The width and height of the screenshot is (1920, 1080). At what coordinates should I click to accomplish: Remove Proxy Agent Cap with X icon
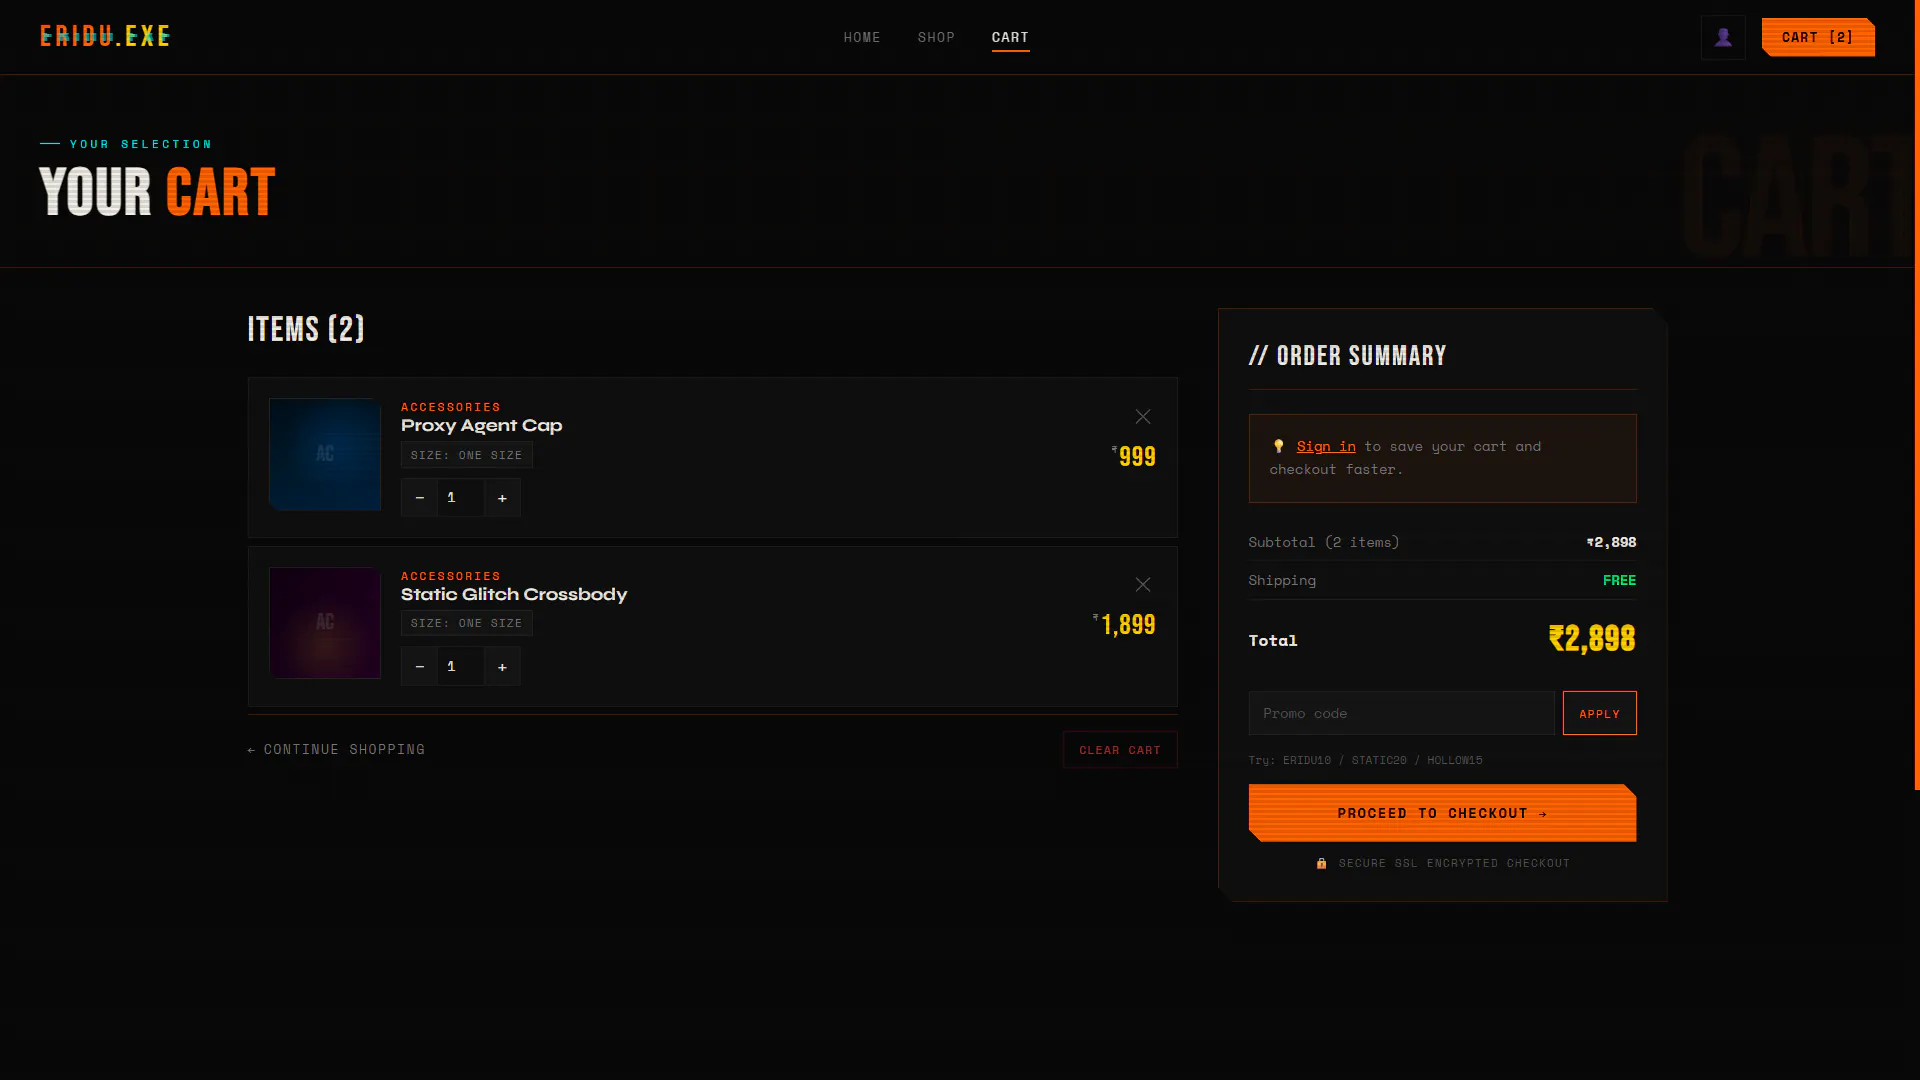click(x=1143, y=416)
